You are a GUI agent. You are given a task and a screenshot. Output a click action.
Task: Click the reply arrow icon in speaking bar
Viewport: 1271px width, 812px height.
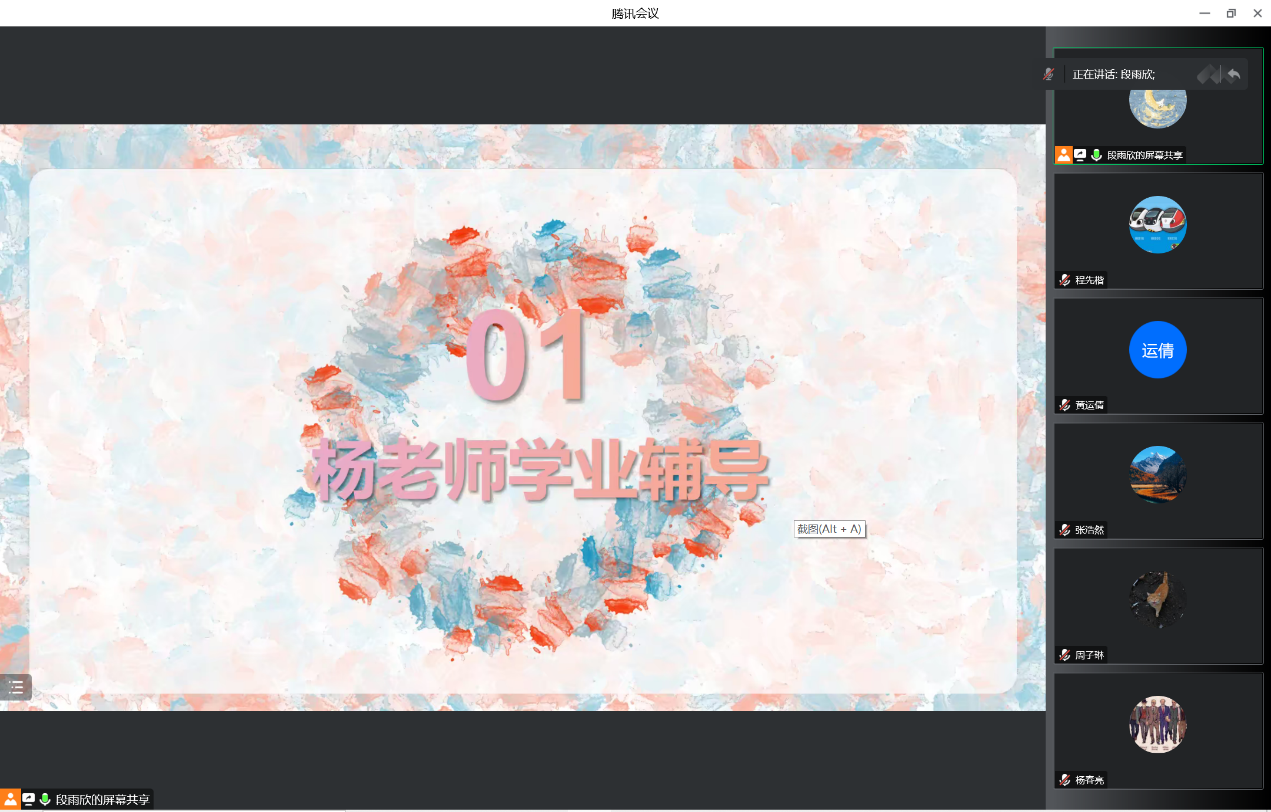pyautogui.click(x=1234, y=74)
